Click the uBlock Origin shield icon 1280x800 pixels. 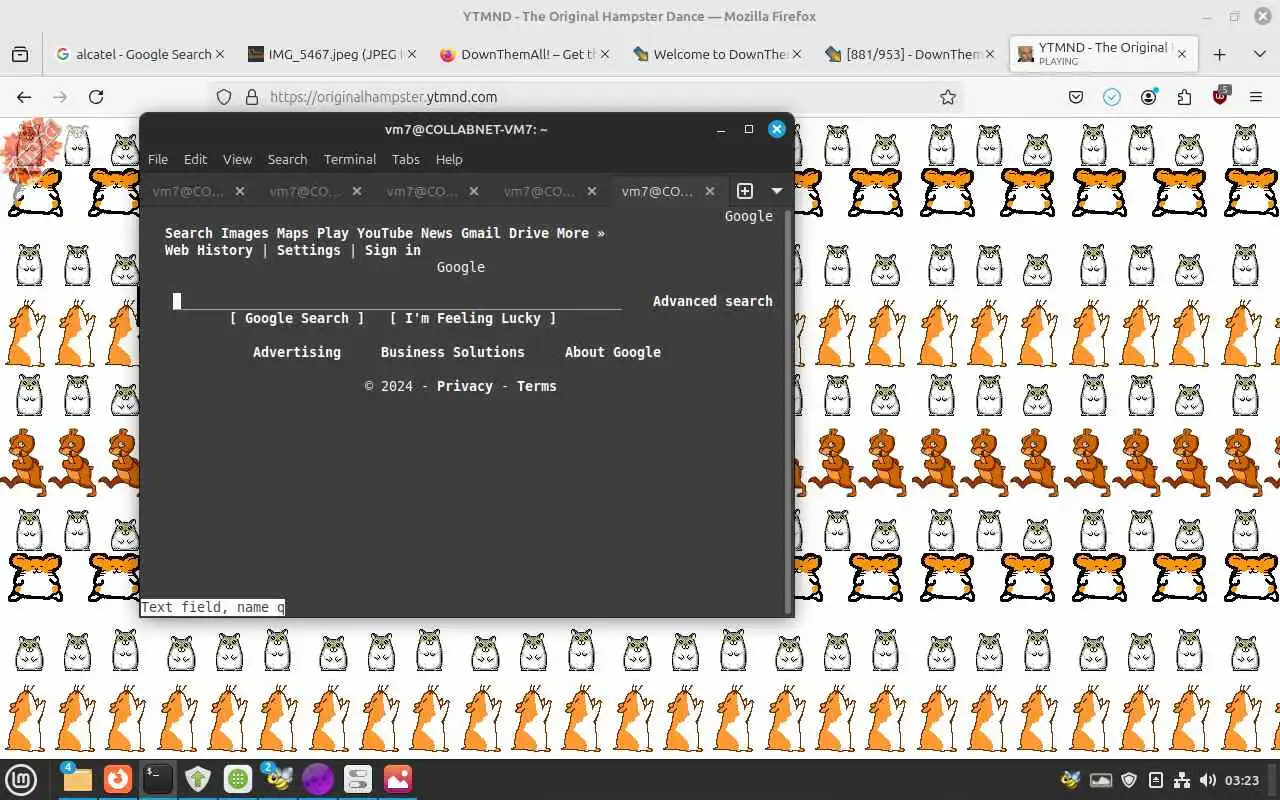pos(1221,96)
